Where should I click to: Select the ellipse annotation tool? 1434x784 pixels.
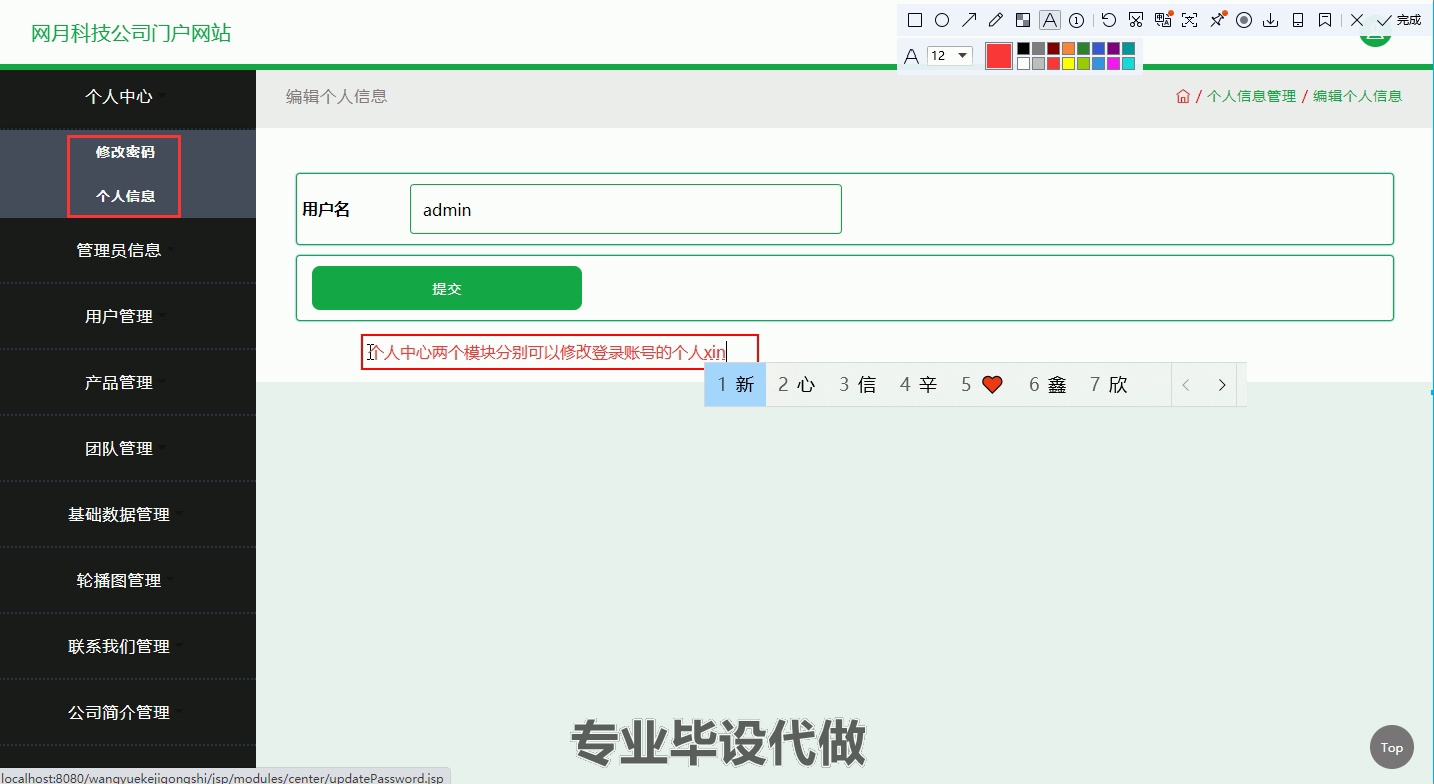(x=941, y=19)
